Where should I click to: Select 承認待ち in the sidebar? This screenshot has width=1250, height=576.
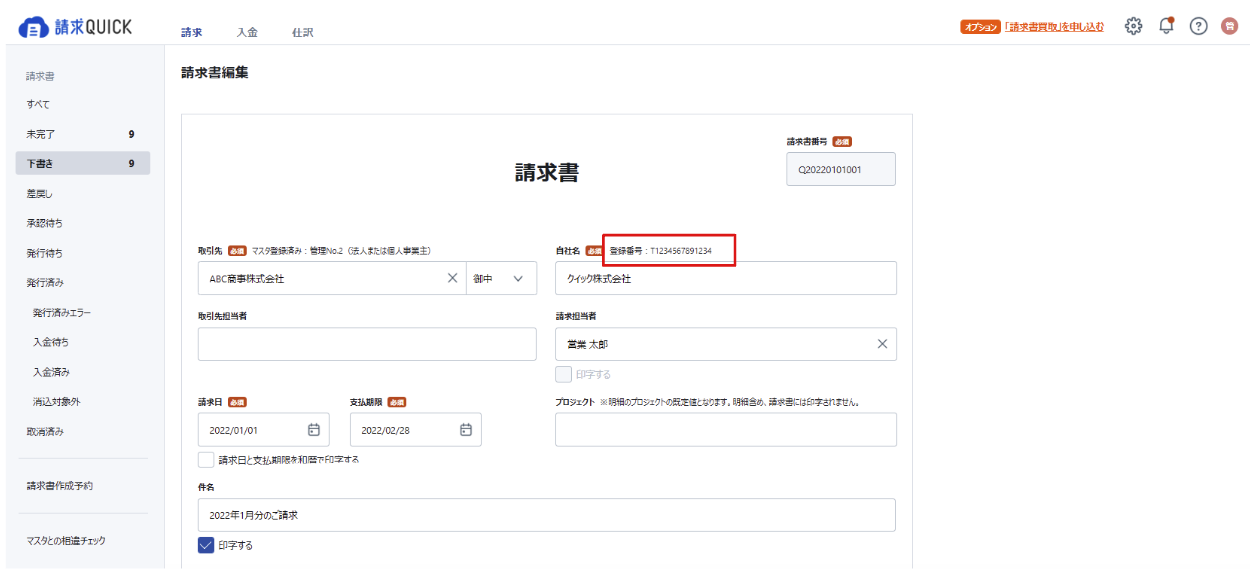pos(83,223)
